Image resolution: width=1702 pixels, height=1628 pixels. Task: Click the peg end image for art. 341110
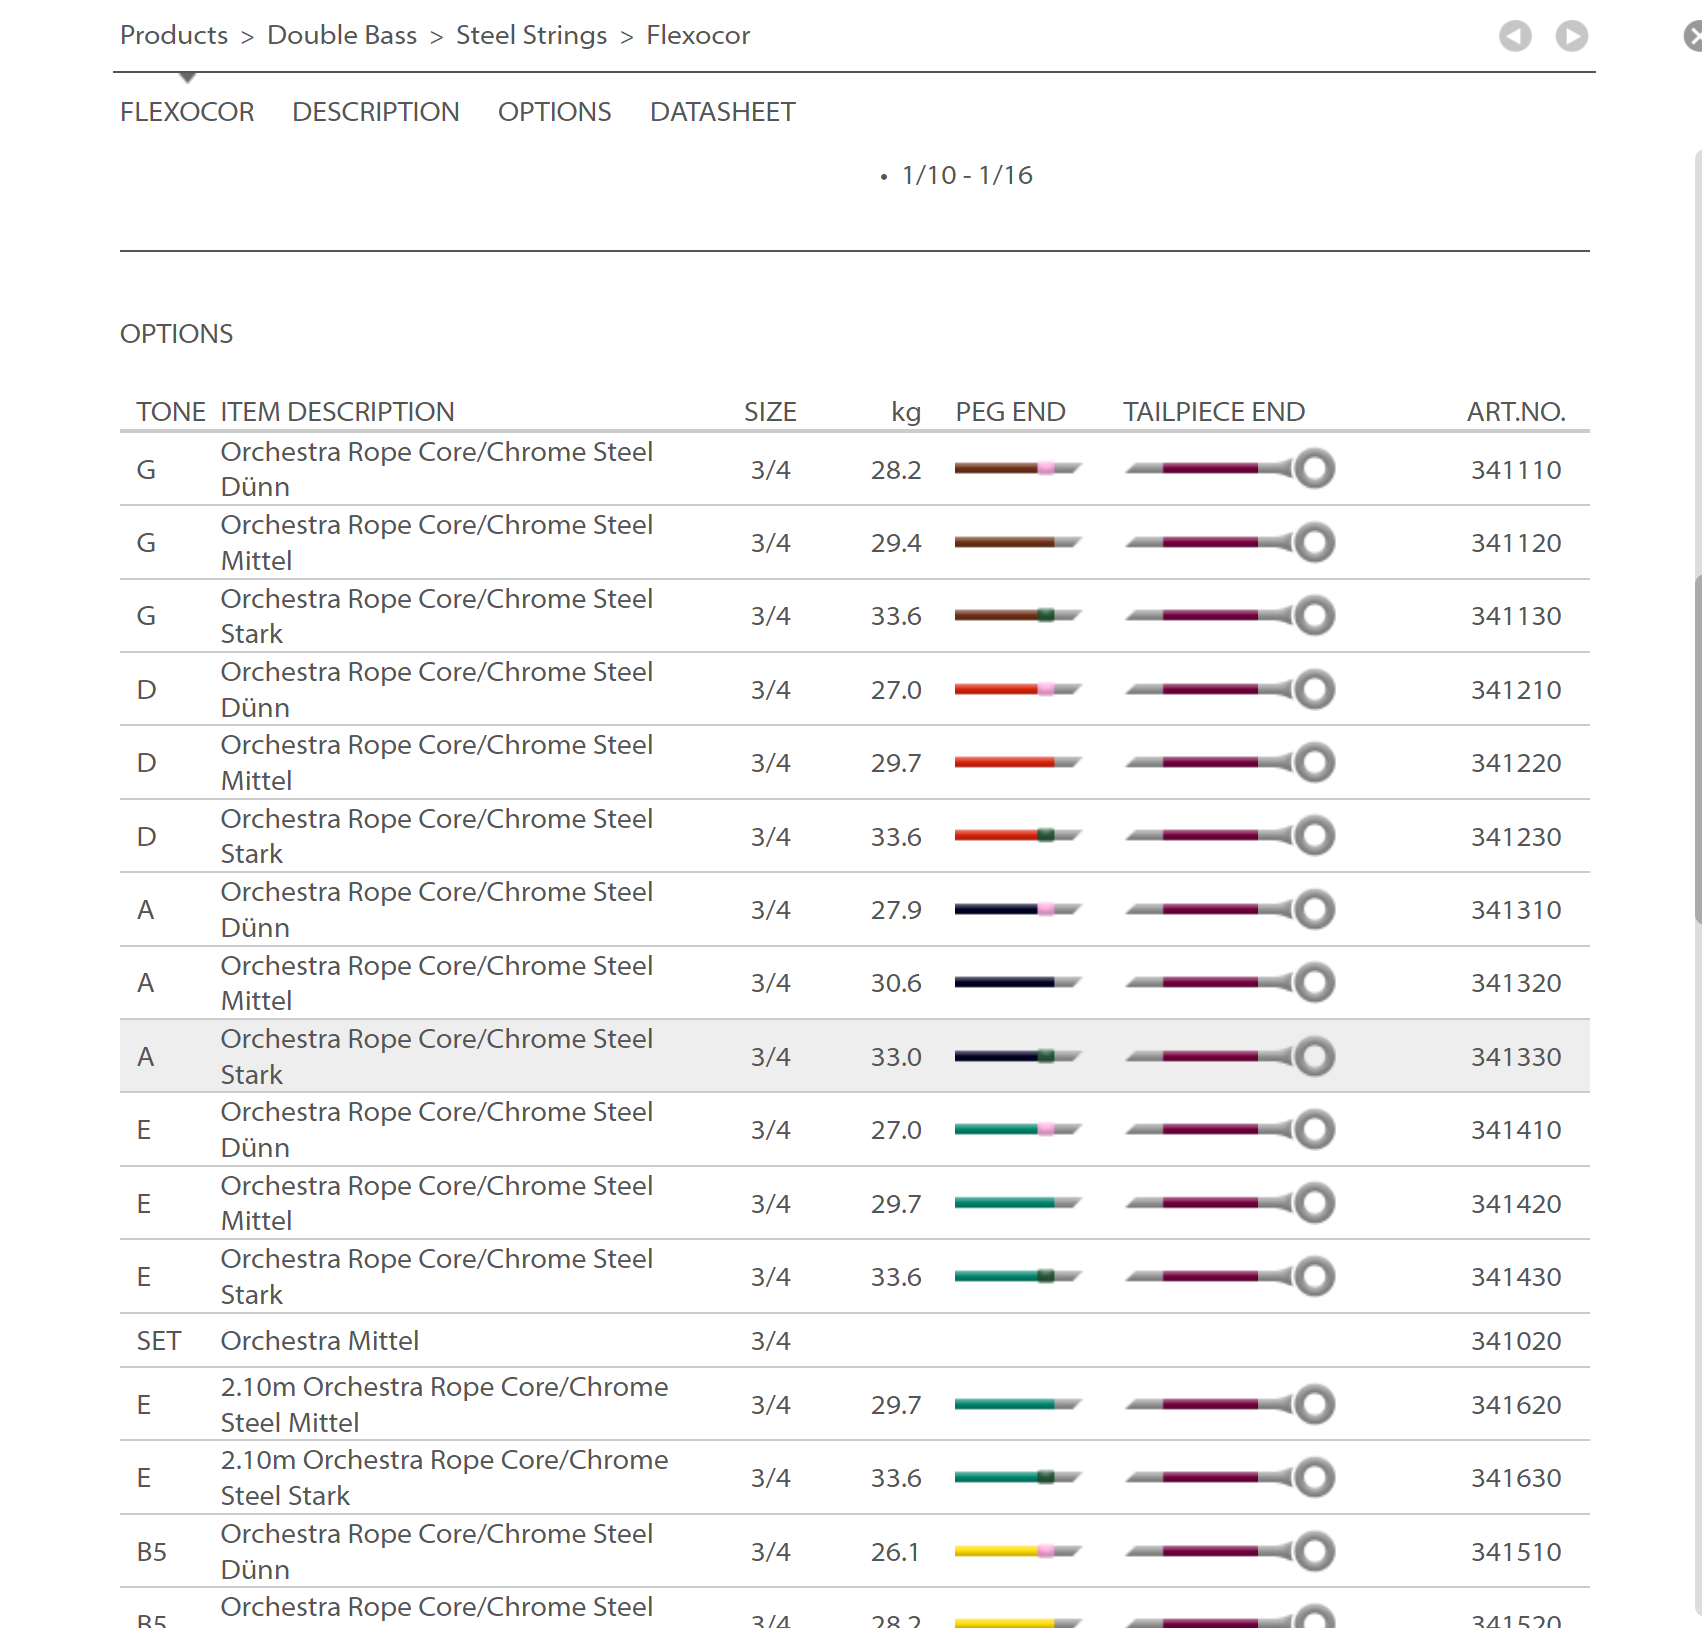click(x=1018, y=468)
